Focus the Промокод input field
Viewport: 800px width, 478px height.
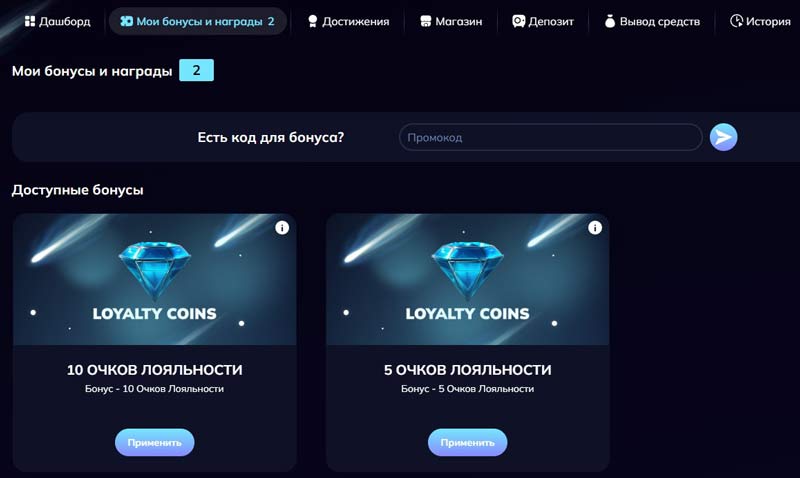550,137
